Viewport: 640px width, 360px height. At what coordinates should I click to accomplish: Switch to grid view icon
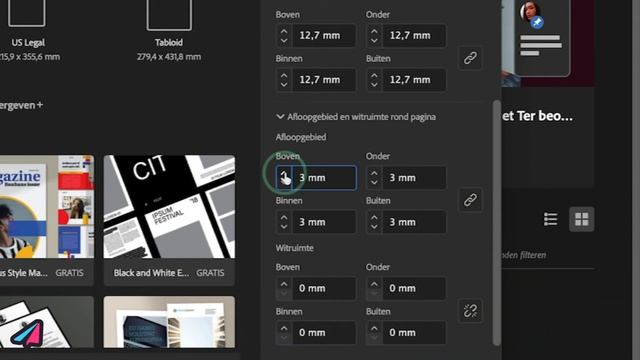[x=582, y=219]
